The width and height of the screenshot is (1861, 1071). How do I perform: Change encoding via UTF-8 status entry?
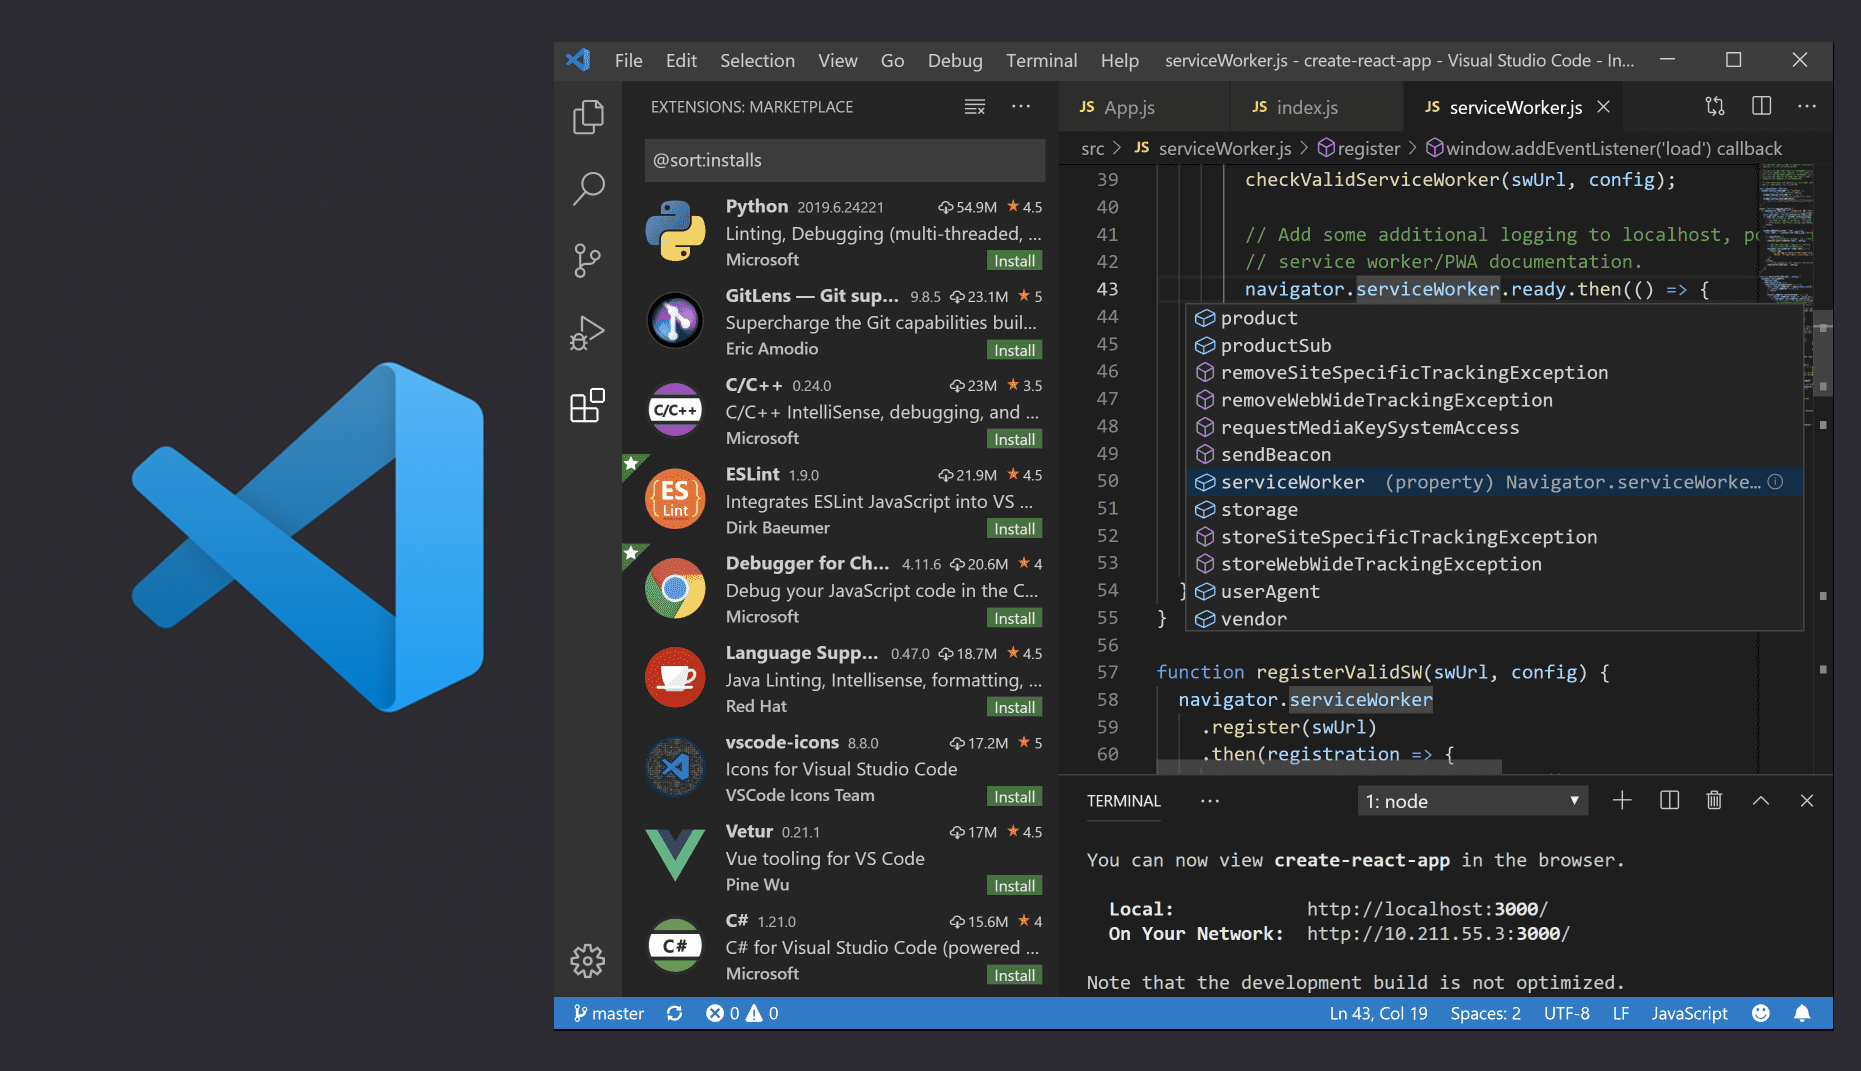pyautogui.click(x=1566, y=1013)
